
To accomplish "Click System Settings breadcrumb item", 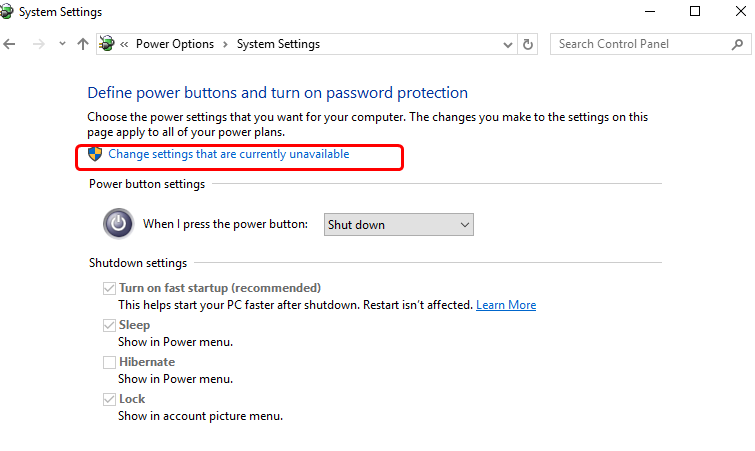I will (x=278, y=44).
